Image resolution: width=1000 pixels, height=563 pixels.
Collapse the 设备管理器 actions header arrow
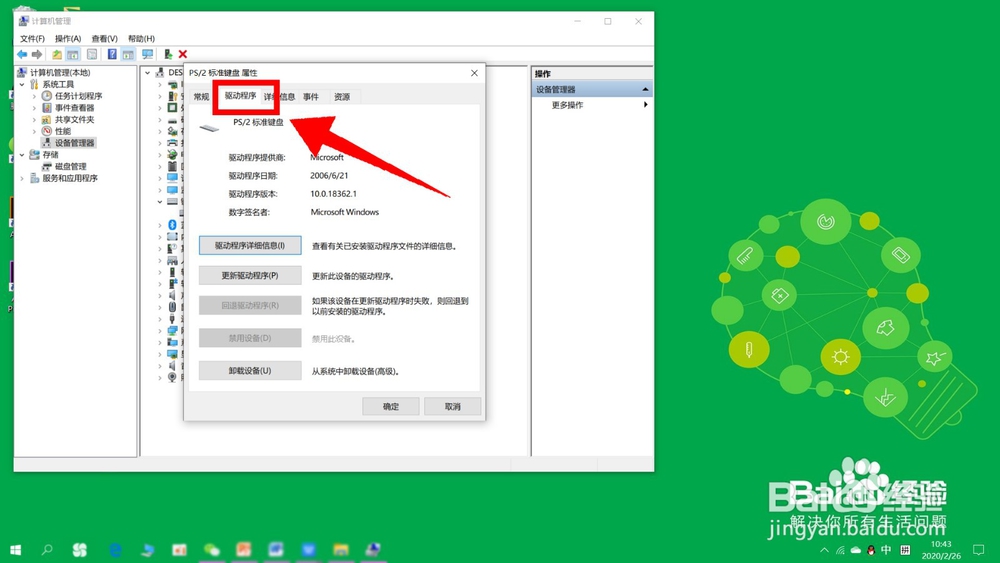click(x=645, y=89)
